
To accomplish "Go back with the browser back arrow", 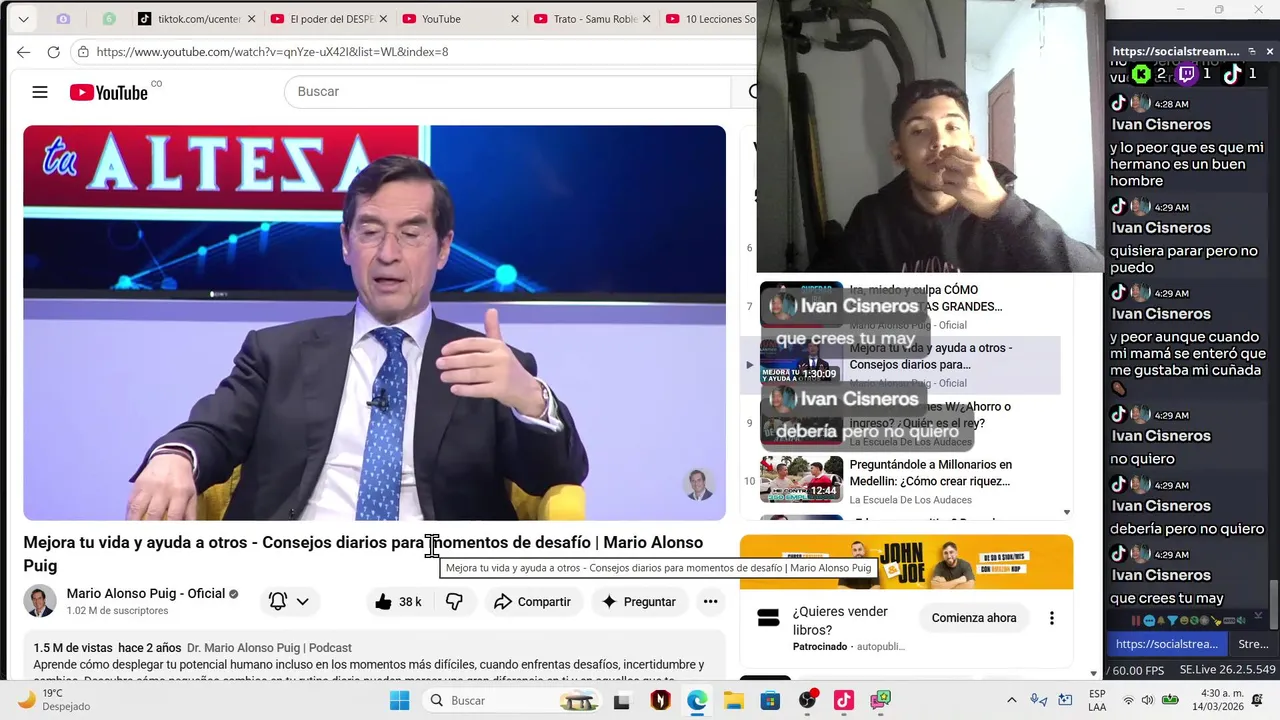I will (x=23, y=52).
